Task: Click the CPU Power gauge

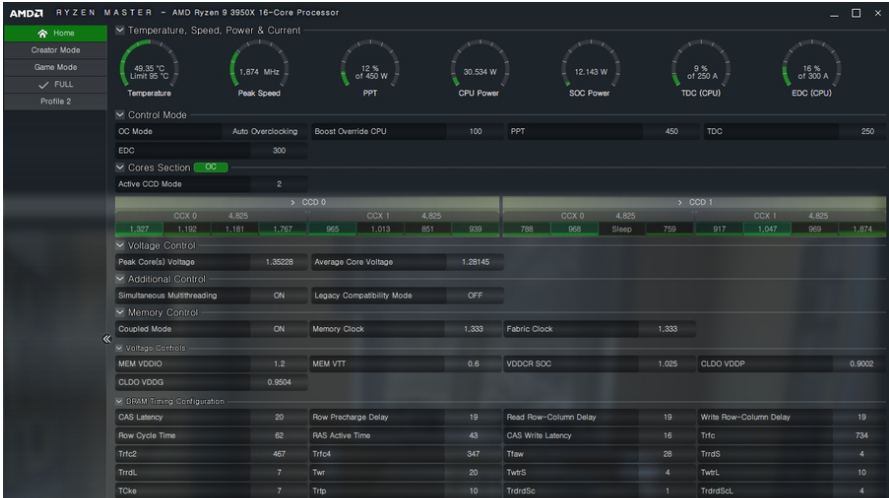Action: click(x=480, y=69)
